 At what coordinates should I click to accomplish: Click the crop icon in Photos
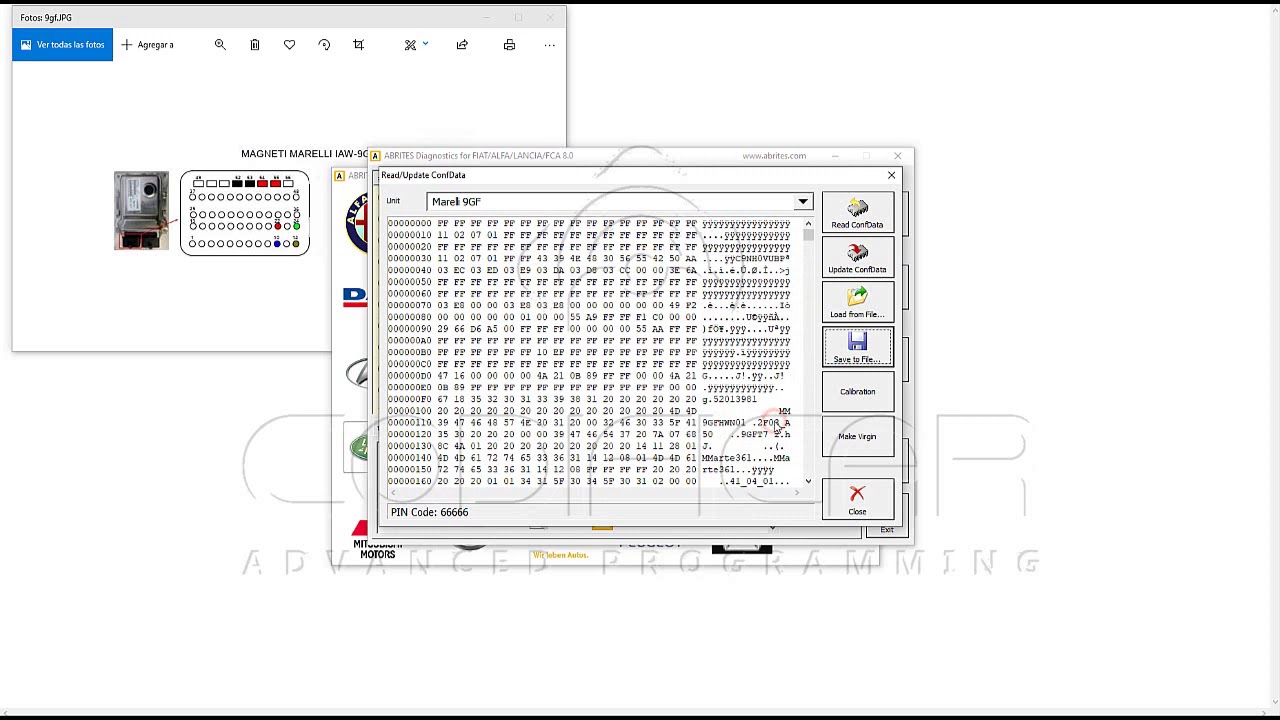tap(359, 45)
